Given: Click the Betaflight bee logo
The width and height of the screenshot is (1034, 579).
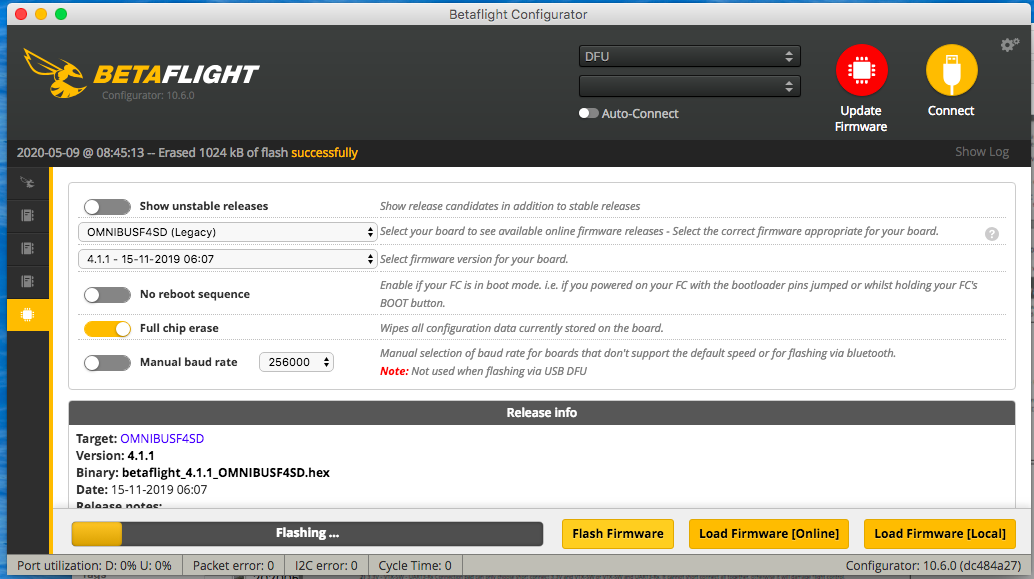Looking at the screenshot, I should [x=55, y=73].
